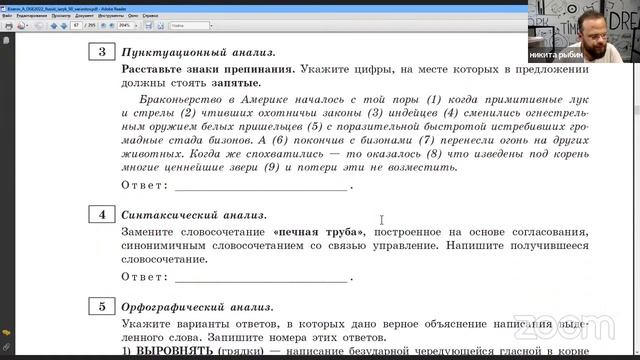Click the heading 'Орфографический анализ.'
This screenshot has height=360, width=640.
point(198,307)
